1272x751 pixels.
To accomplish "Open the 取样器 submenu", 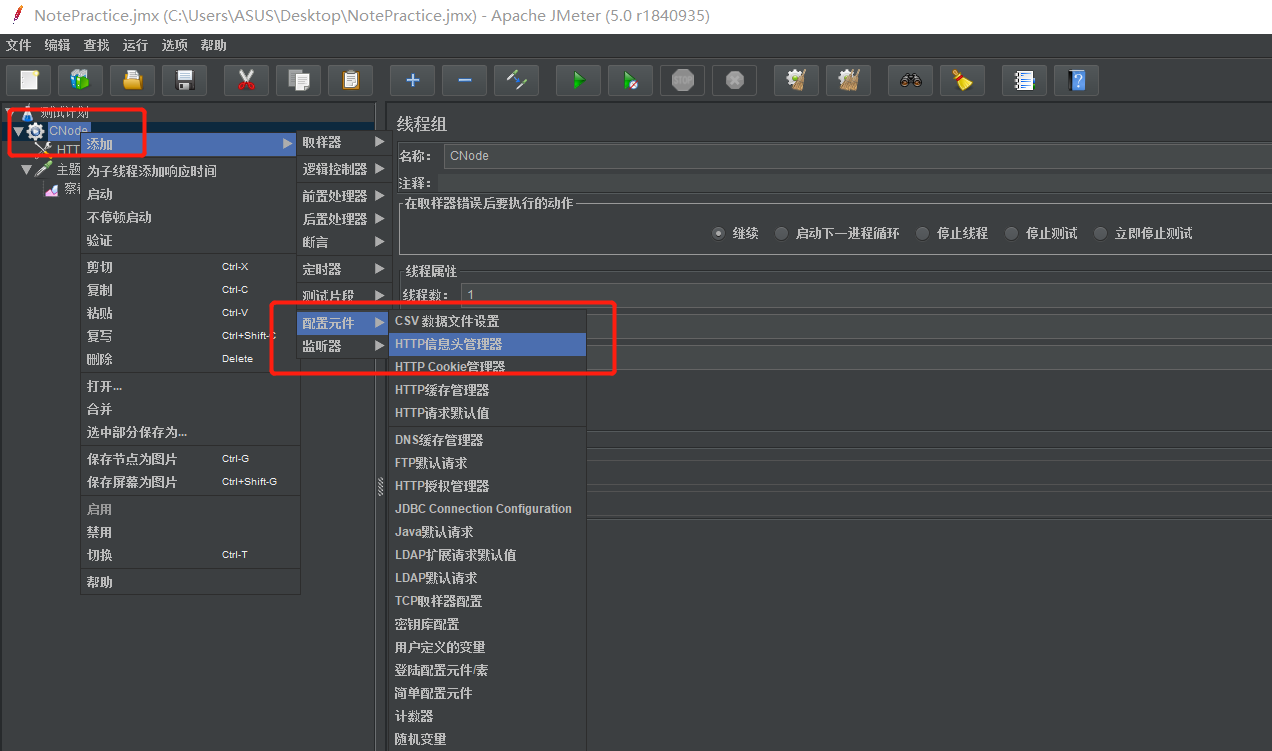I will point(343,143).
